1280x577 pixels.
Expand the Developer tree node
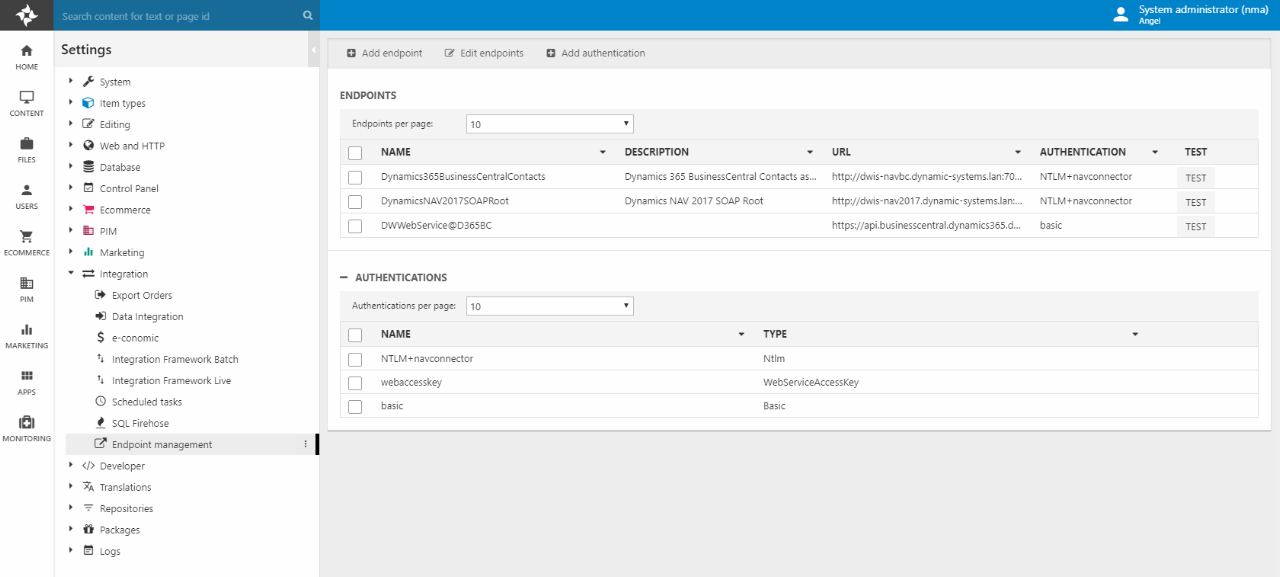pyautogui.click(x=71, y=466)
